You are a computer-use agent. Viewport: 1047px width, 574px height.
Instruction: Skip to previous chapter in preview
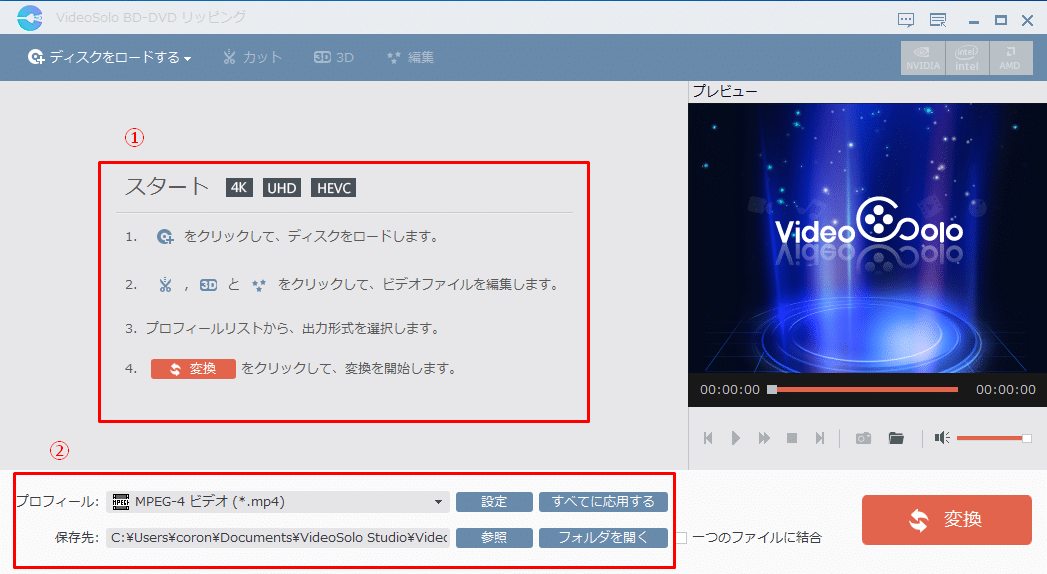(x=708, y=438)
